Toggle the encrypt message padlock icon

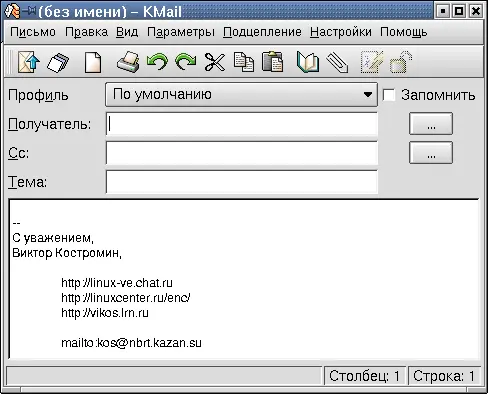point(401,62)
